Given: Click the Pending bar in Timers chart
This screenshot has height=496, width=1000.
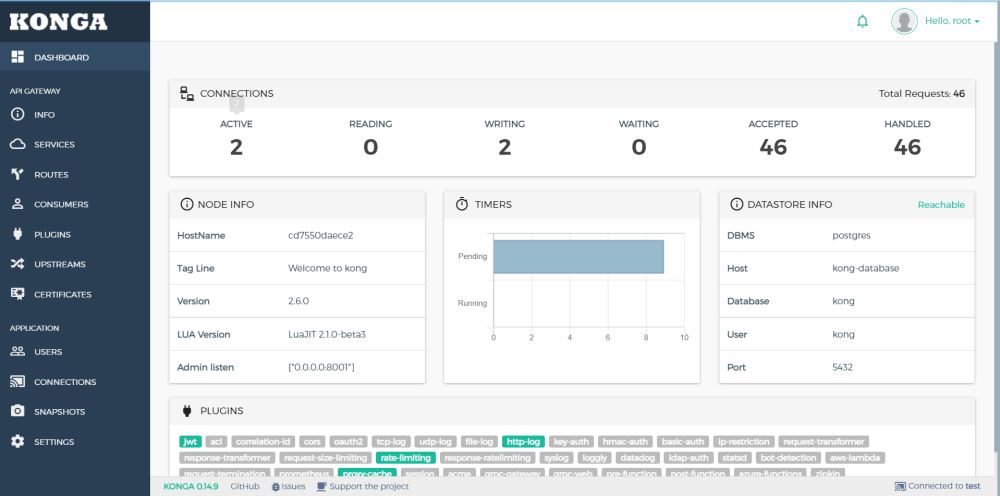Looking at the screenshot, I should 578,257.
